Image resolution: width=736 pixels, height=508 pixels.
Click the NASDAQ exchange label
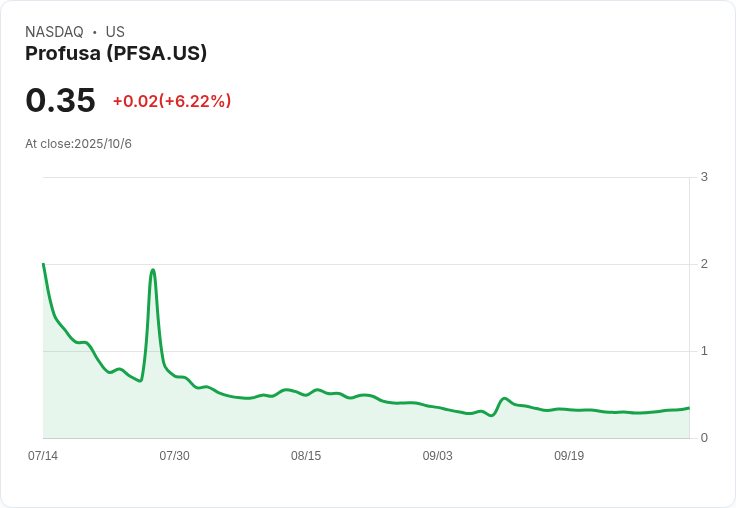54,32
